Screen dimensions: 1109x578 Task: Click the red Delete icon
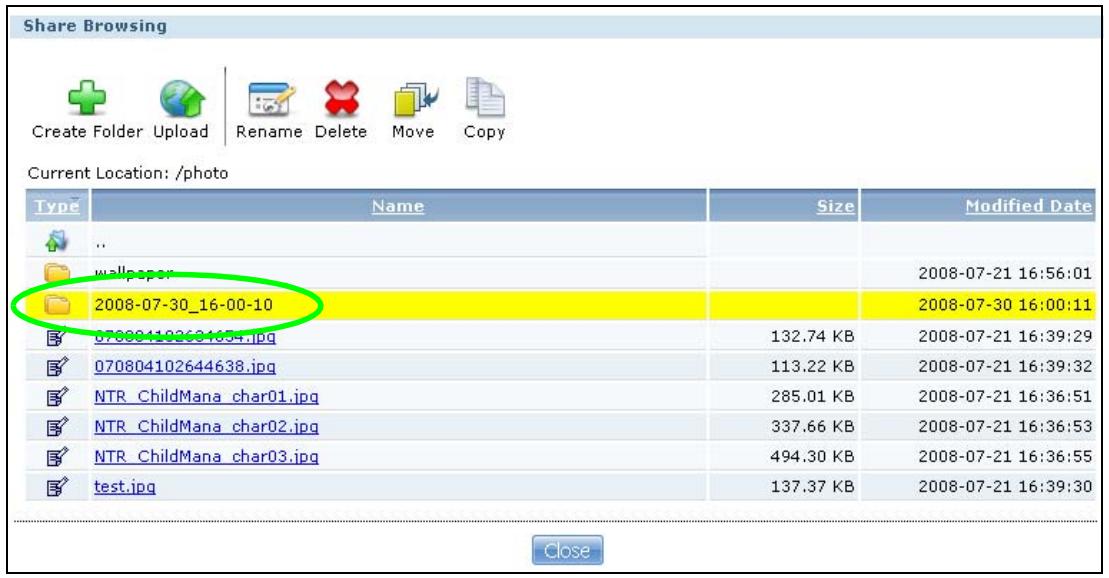click(342, 98)
